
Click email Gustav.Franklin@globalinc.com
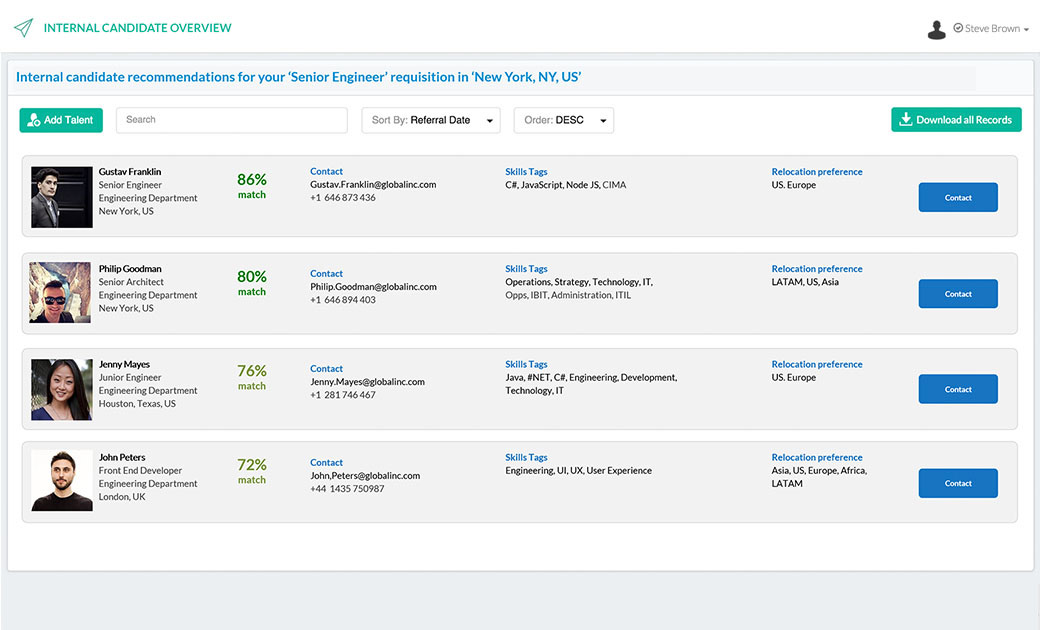pyautogui.click(x=373, y=184)
